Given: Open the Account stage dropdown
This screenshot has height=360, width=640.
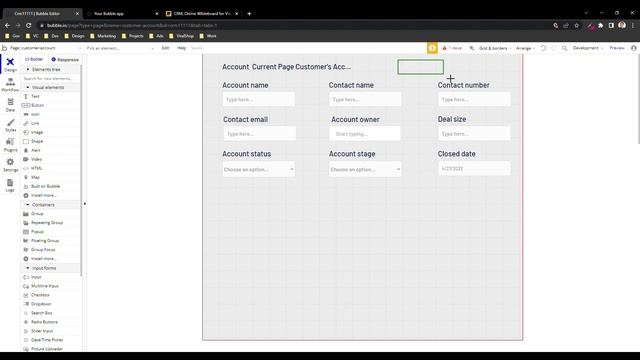Looking at the screenshot, I should 365,169.
